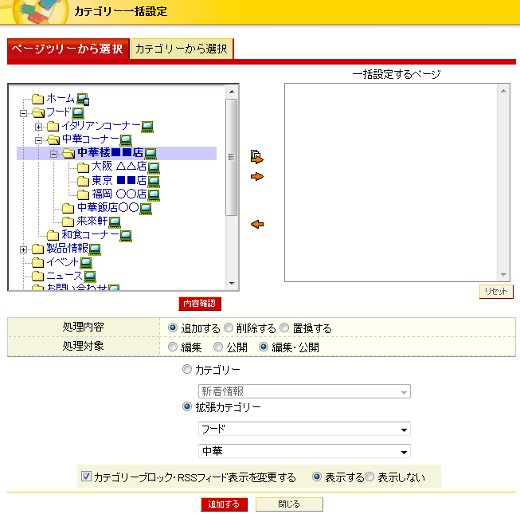Click the monitor icon next to イタリアンコーナー

(147, 127)
